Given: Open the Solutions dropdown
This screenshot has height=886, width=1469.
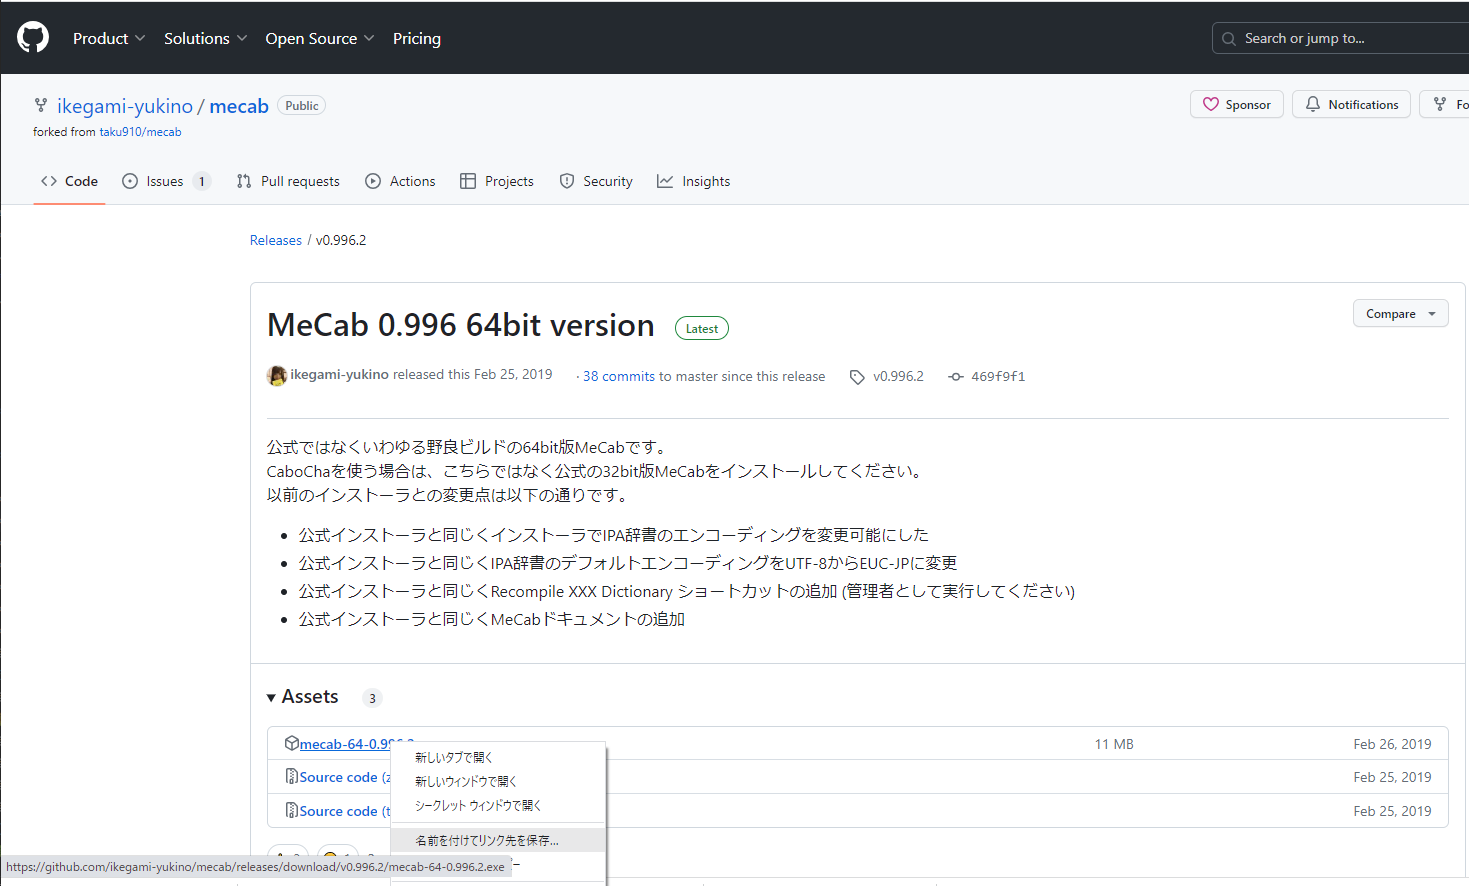Looking at the screenshot, I should [205, 38].
